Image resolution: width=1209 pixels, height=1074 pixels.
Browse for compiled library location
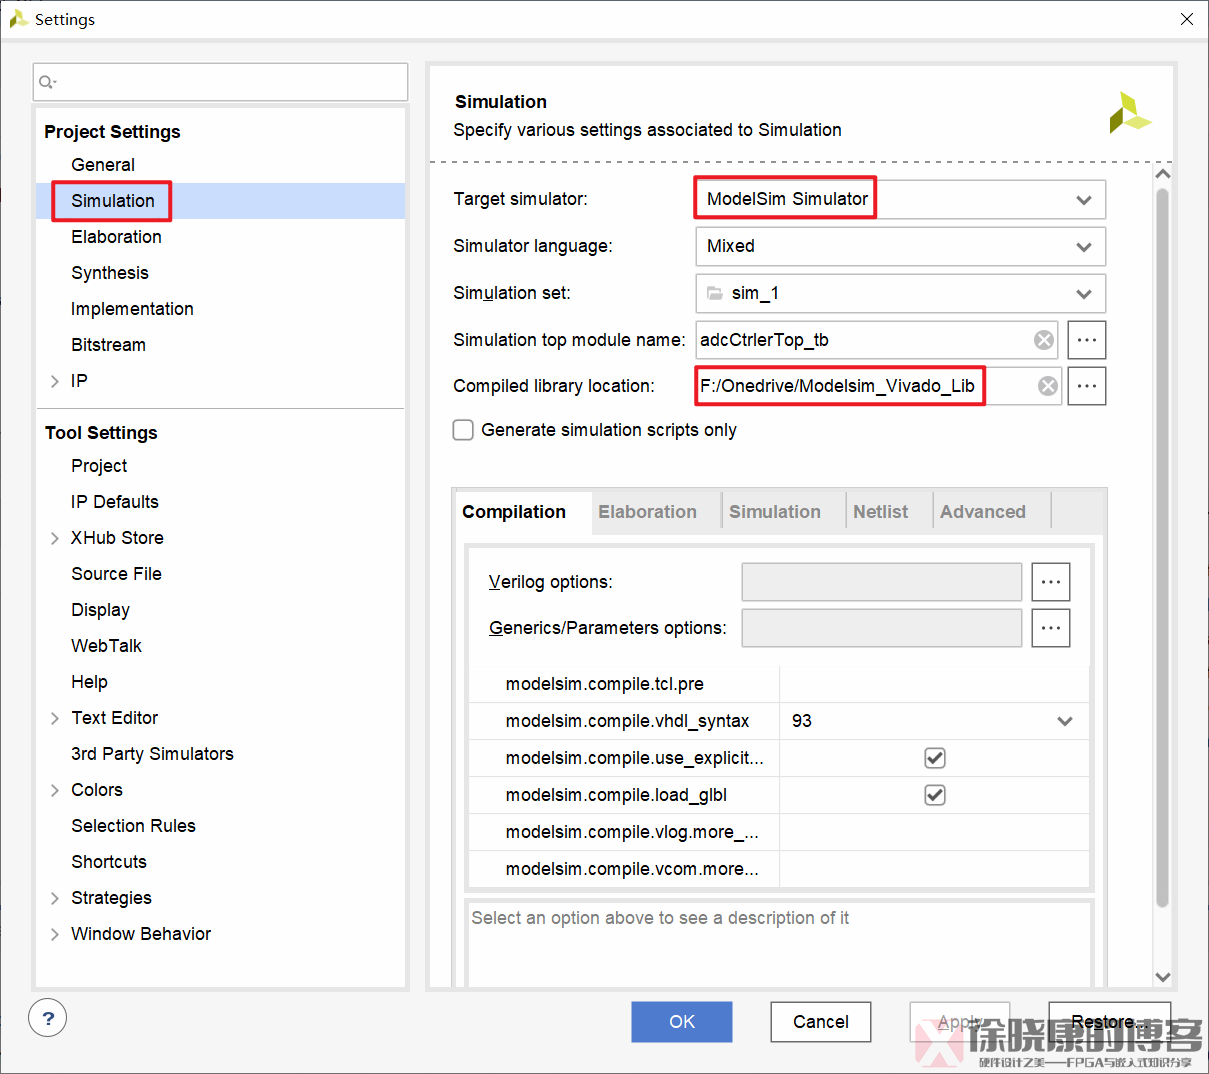tap(1087, 386)
